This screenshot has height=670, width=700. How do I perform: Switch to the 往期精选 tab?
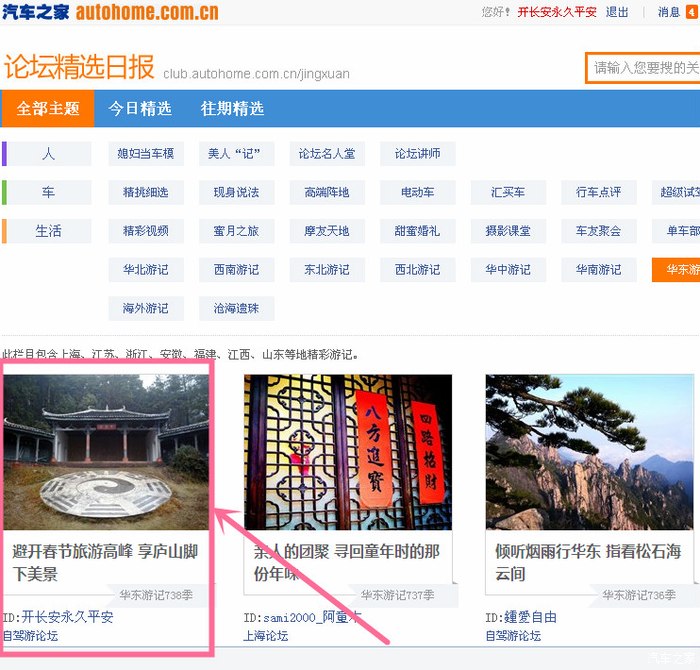pyautogui.click(x=232, y=109)
